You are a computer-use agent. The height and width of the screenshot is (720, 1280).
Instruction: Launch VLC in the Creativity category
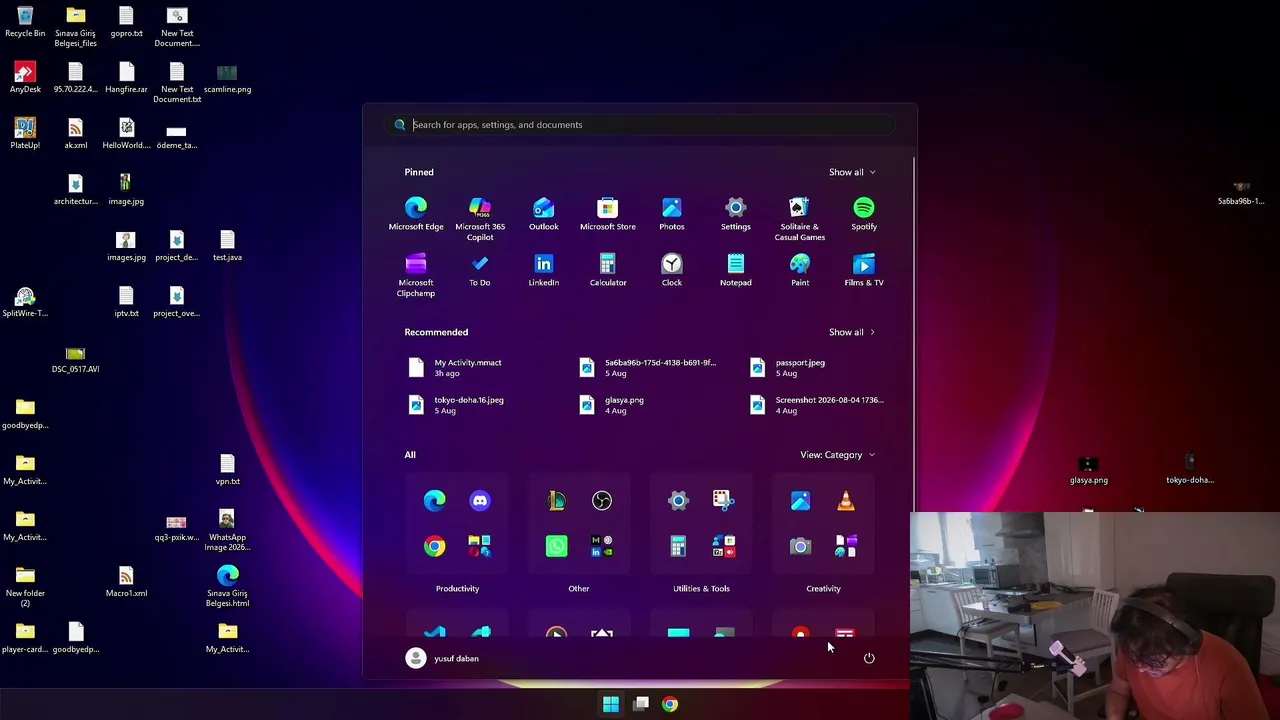coord(846,500)
